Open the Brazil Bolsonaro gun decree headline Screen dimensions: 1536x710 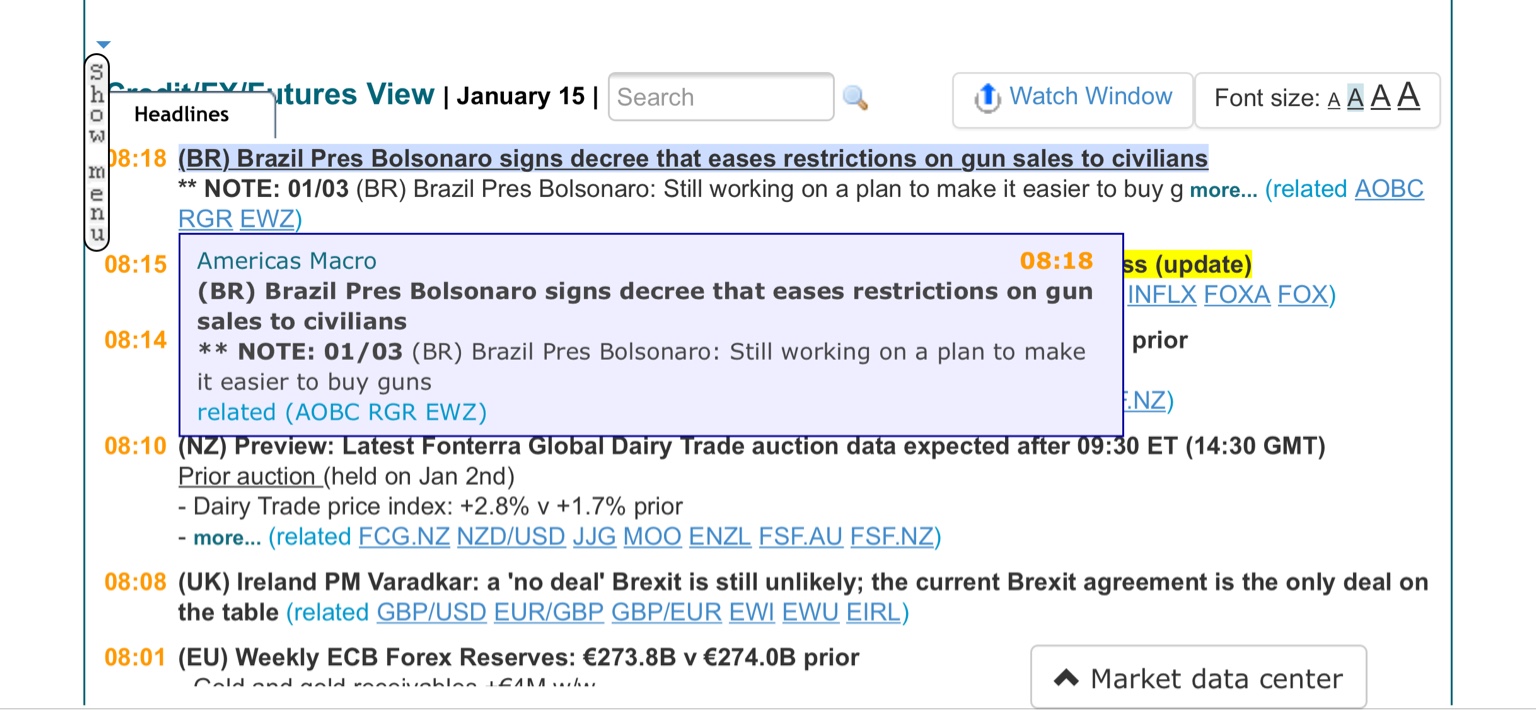pos(693,158)
